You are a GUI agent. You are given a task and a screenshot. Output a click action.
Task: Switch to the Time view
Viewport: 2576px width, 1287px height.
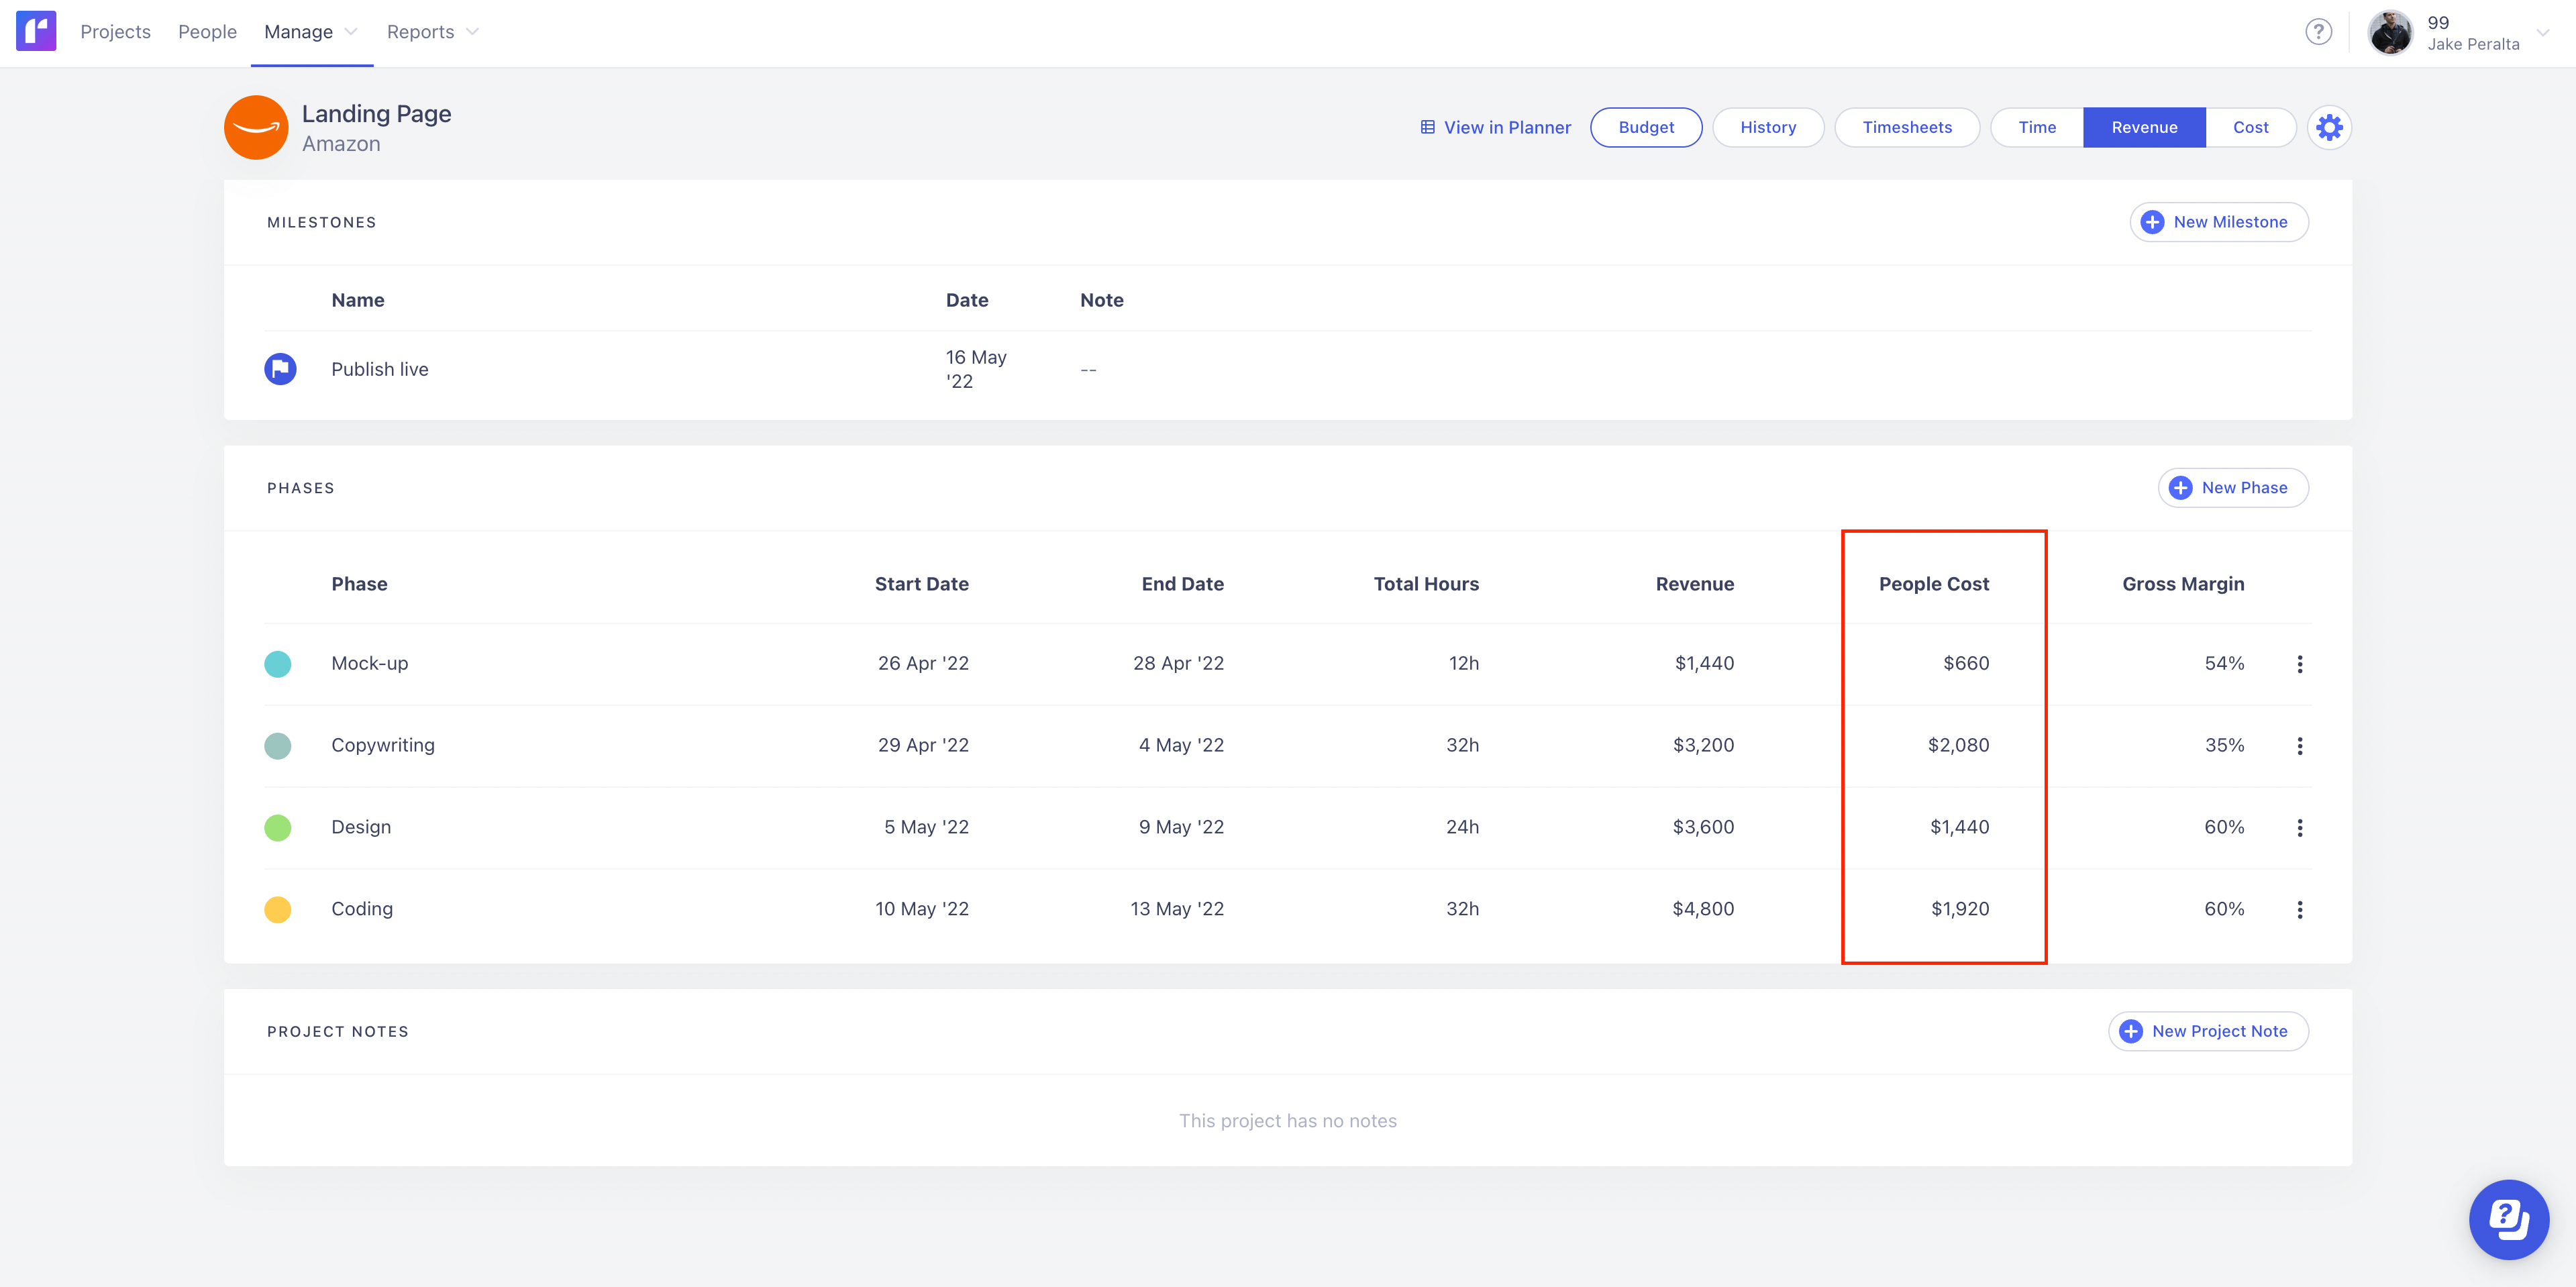click(2036, 127)
